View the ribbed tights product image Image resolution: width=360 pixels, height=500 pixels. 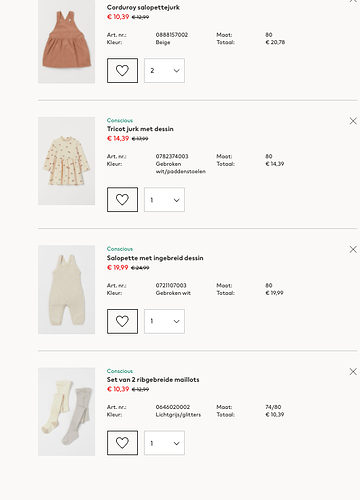tap(66, 411)
